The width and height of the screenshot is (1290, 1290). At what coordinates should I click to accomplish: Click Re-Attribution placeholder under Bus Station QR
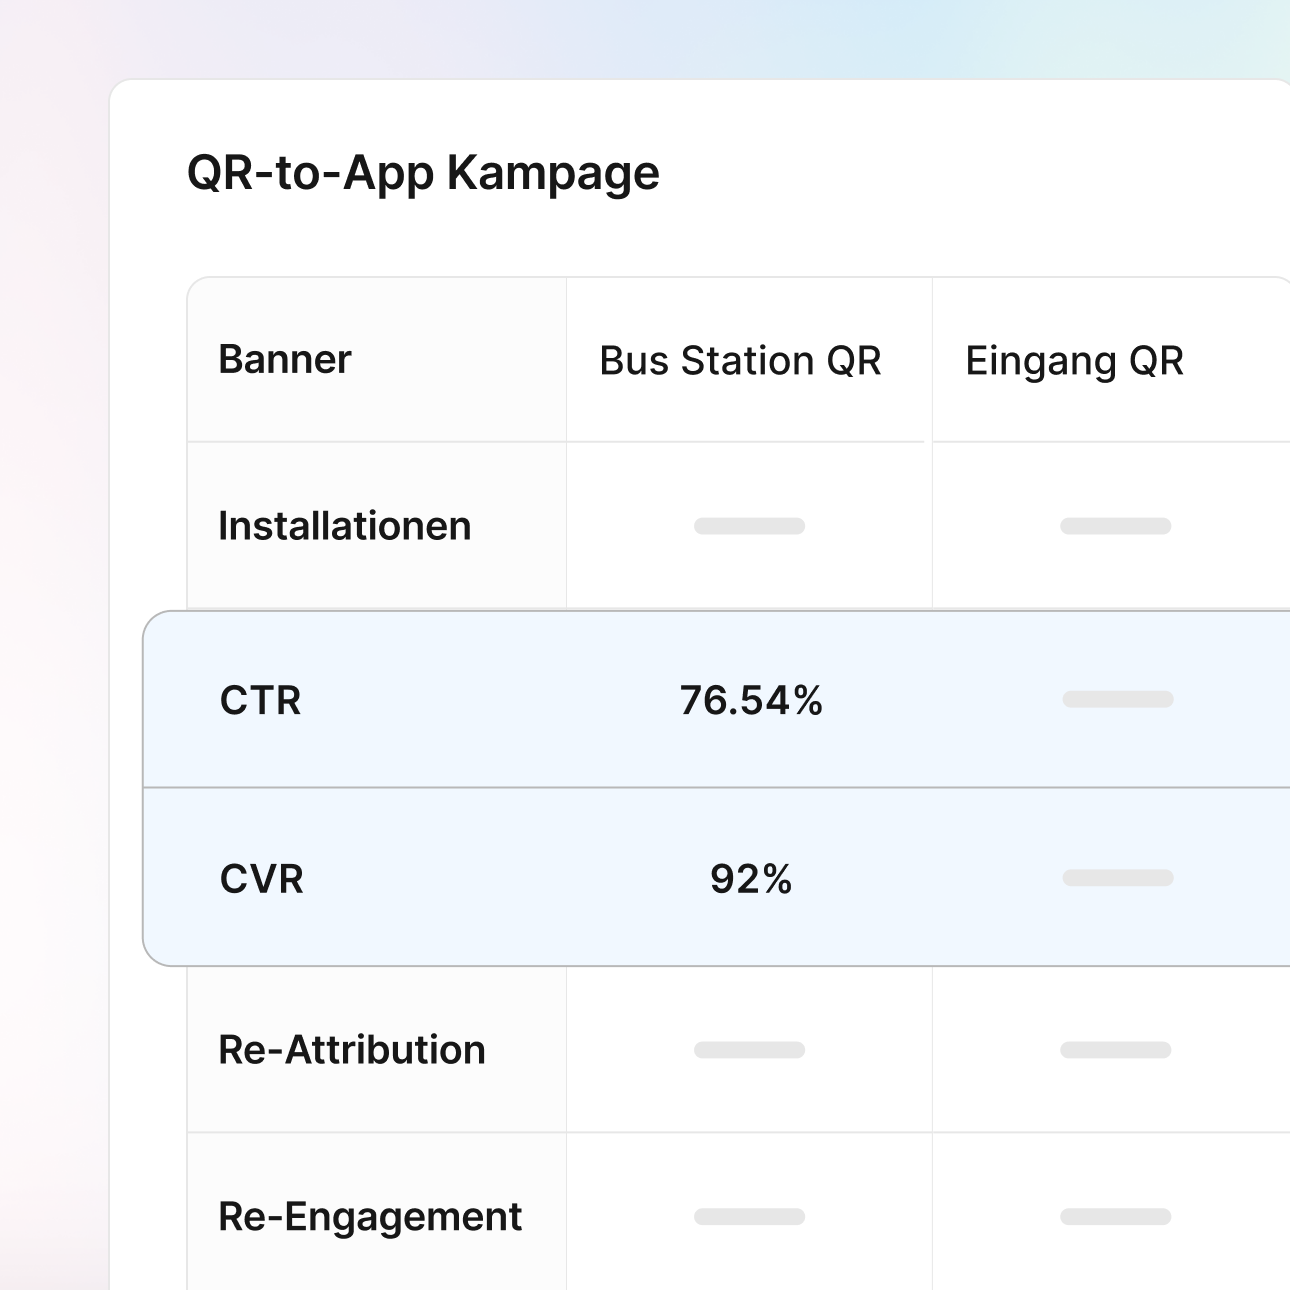[749, 1050]
